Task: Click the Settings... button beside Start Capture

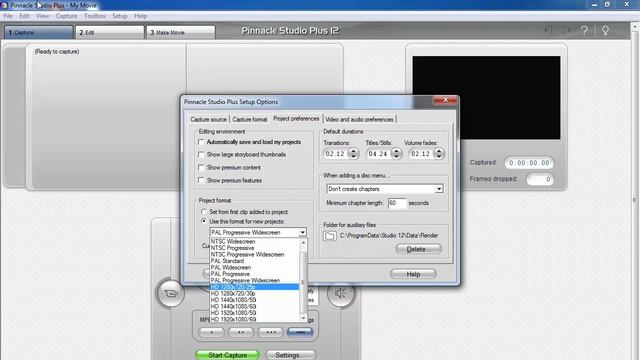Action: (x=290, y=355)
